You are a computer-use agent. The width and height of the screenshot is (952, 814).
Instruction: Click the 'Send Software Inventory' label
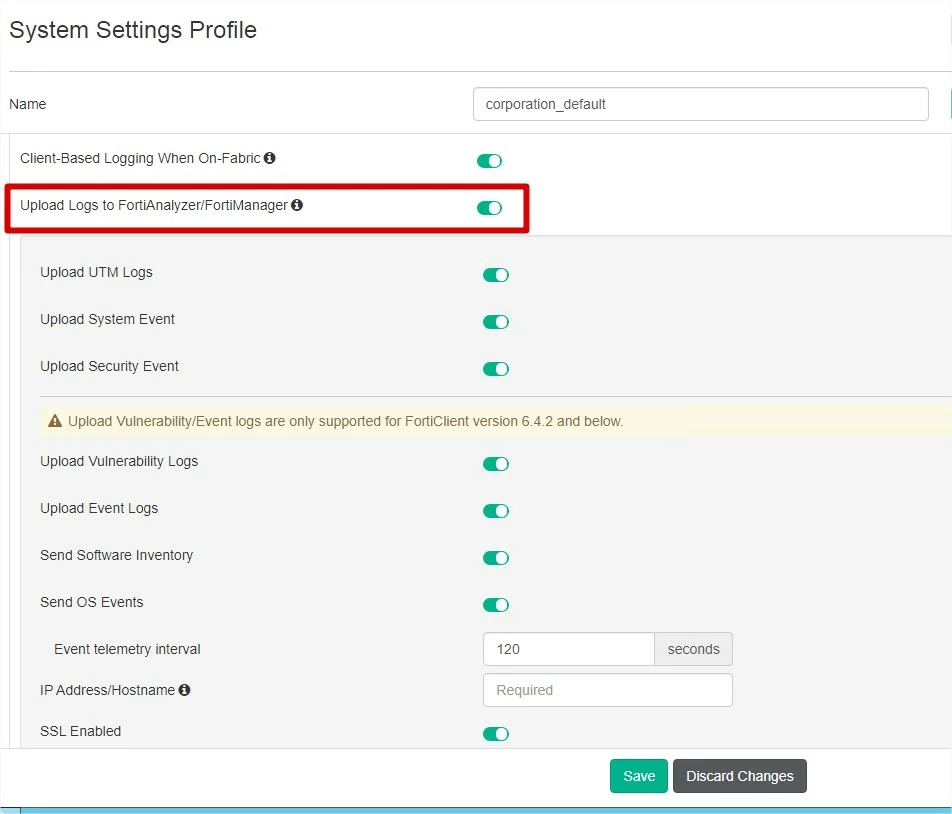coord(117,555)
